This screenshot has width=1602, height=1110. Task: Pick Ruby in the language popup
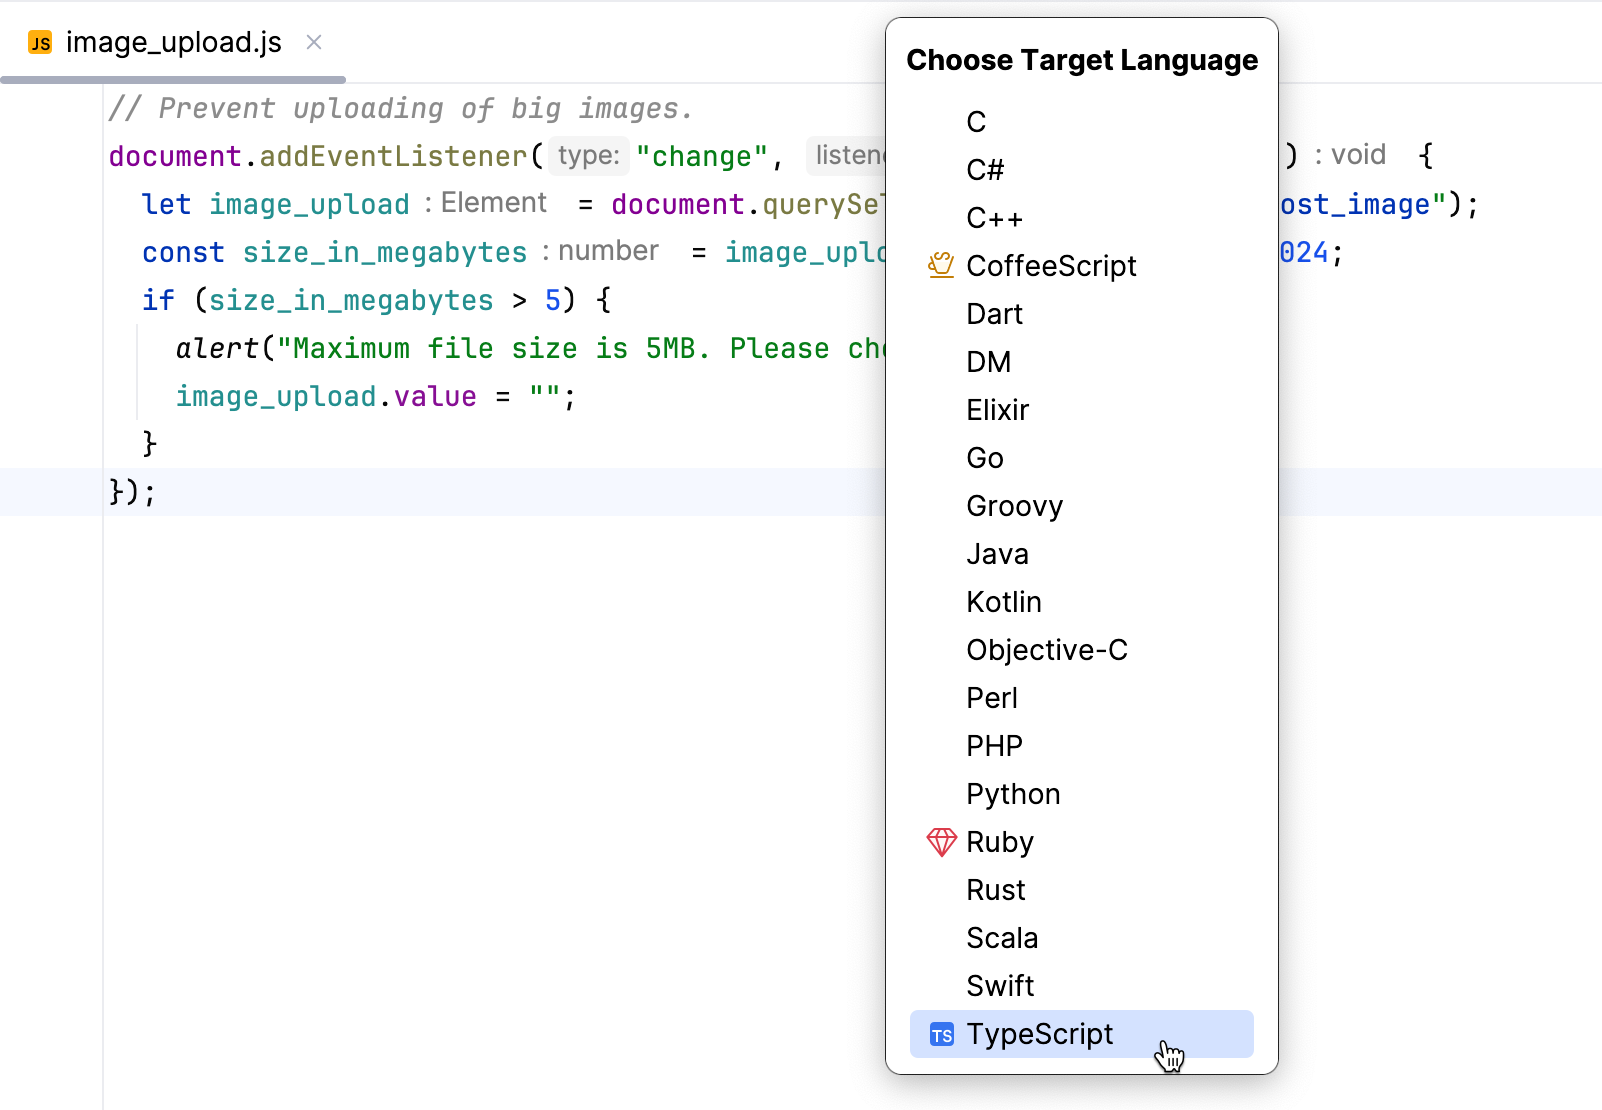coord(1081,842)
